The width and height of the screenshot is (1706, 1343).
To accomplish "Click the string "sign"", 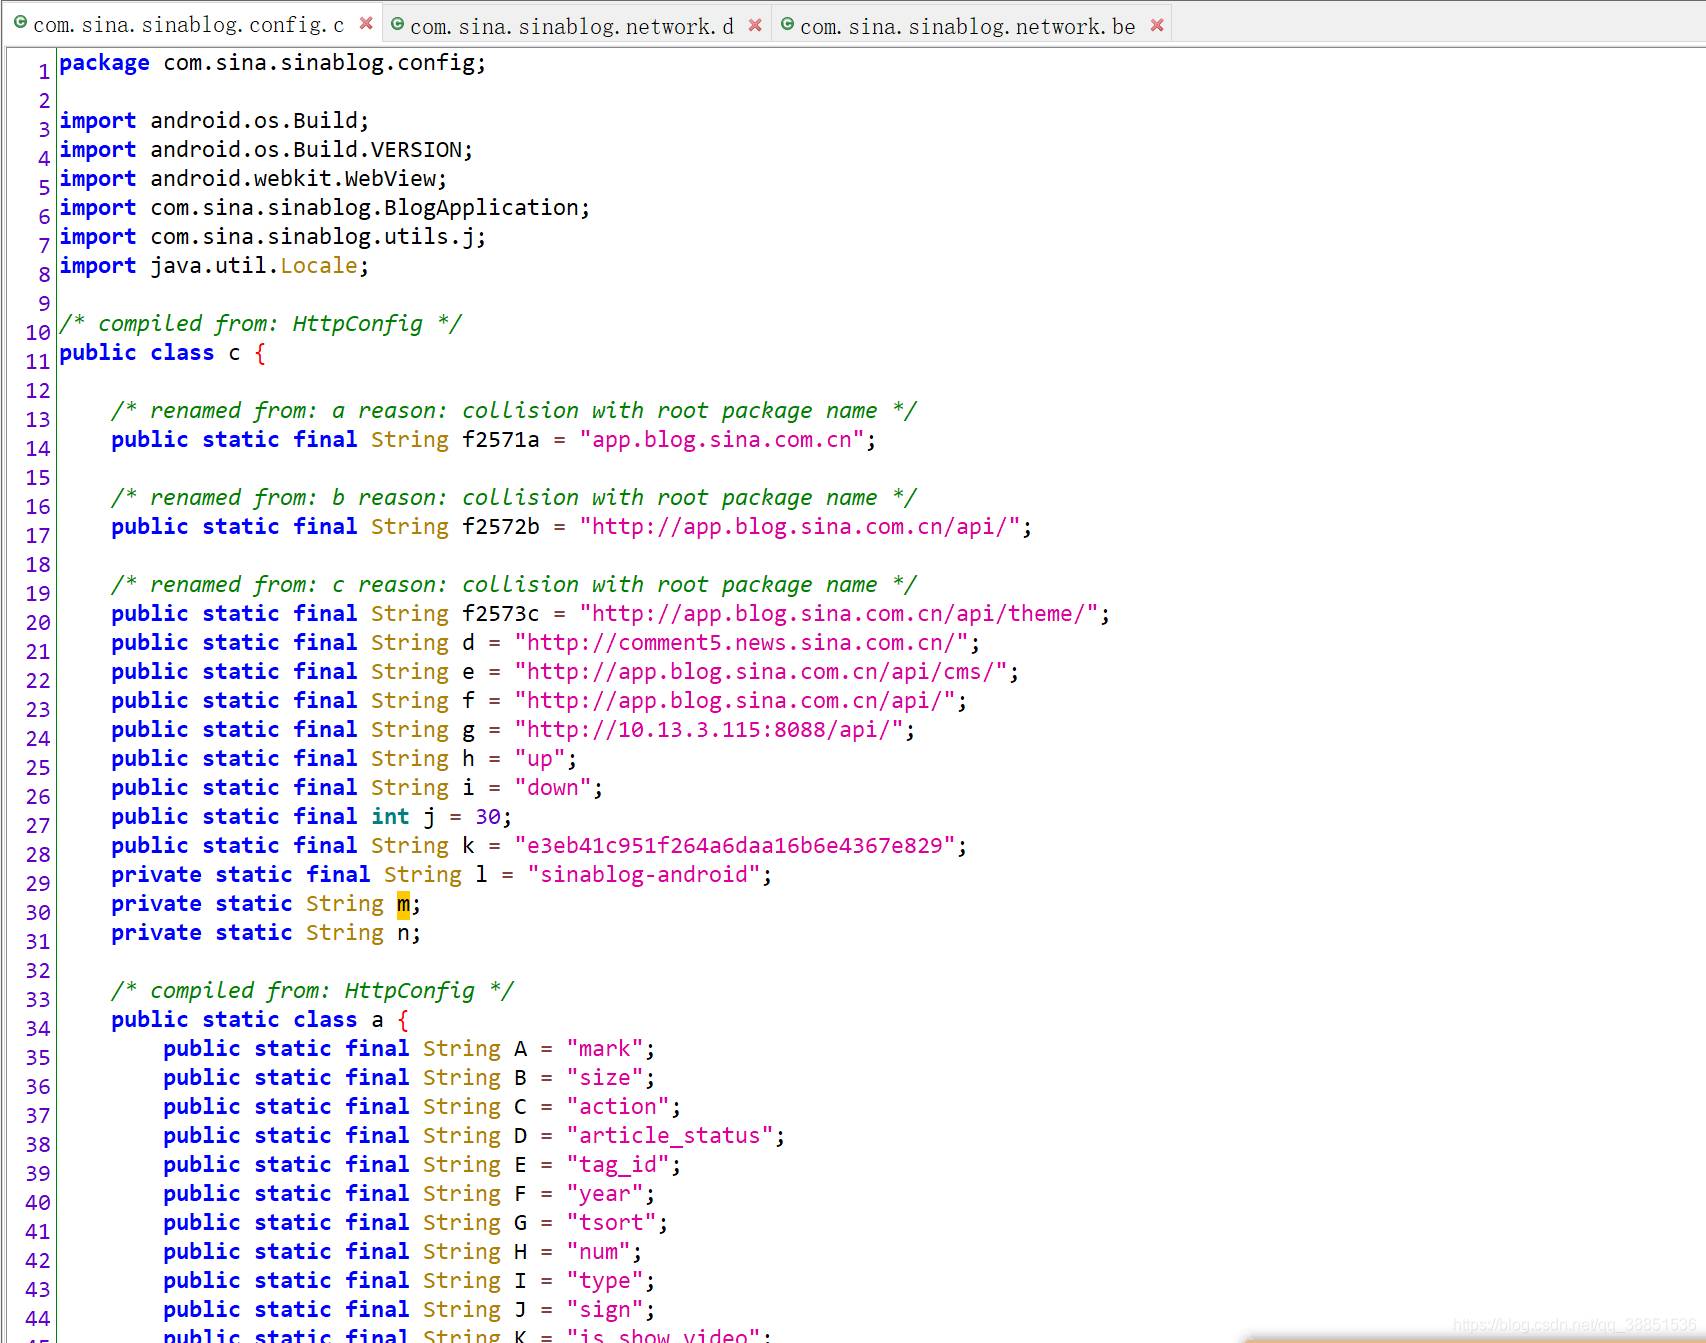I will pyautogui.click(x=605, y=1310).
